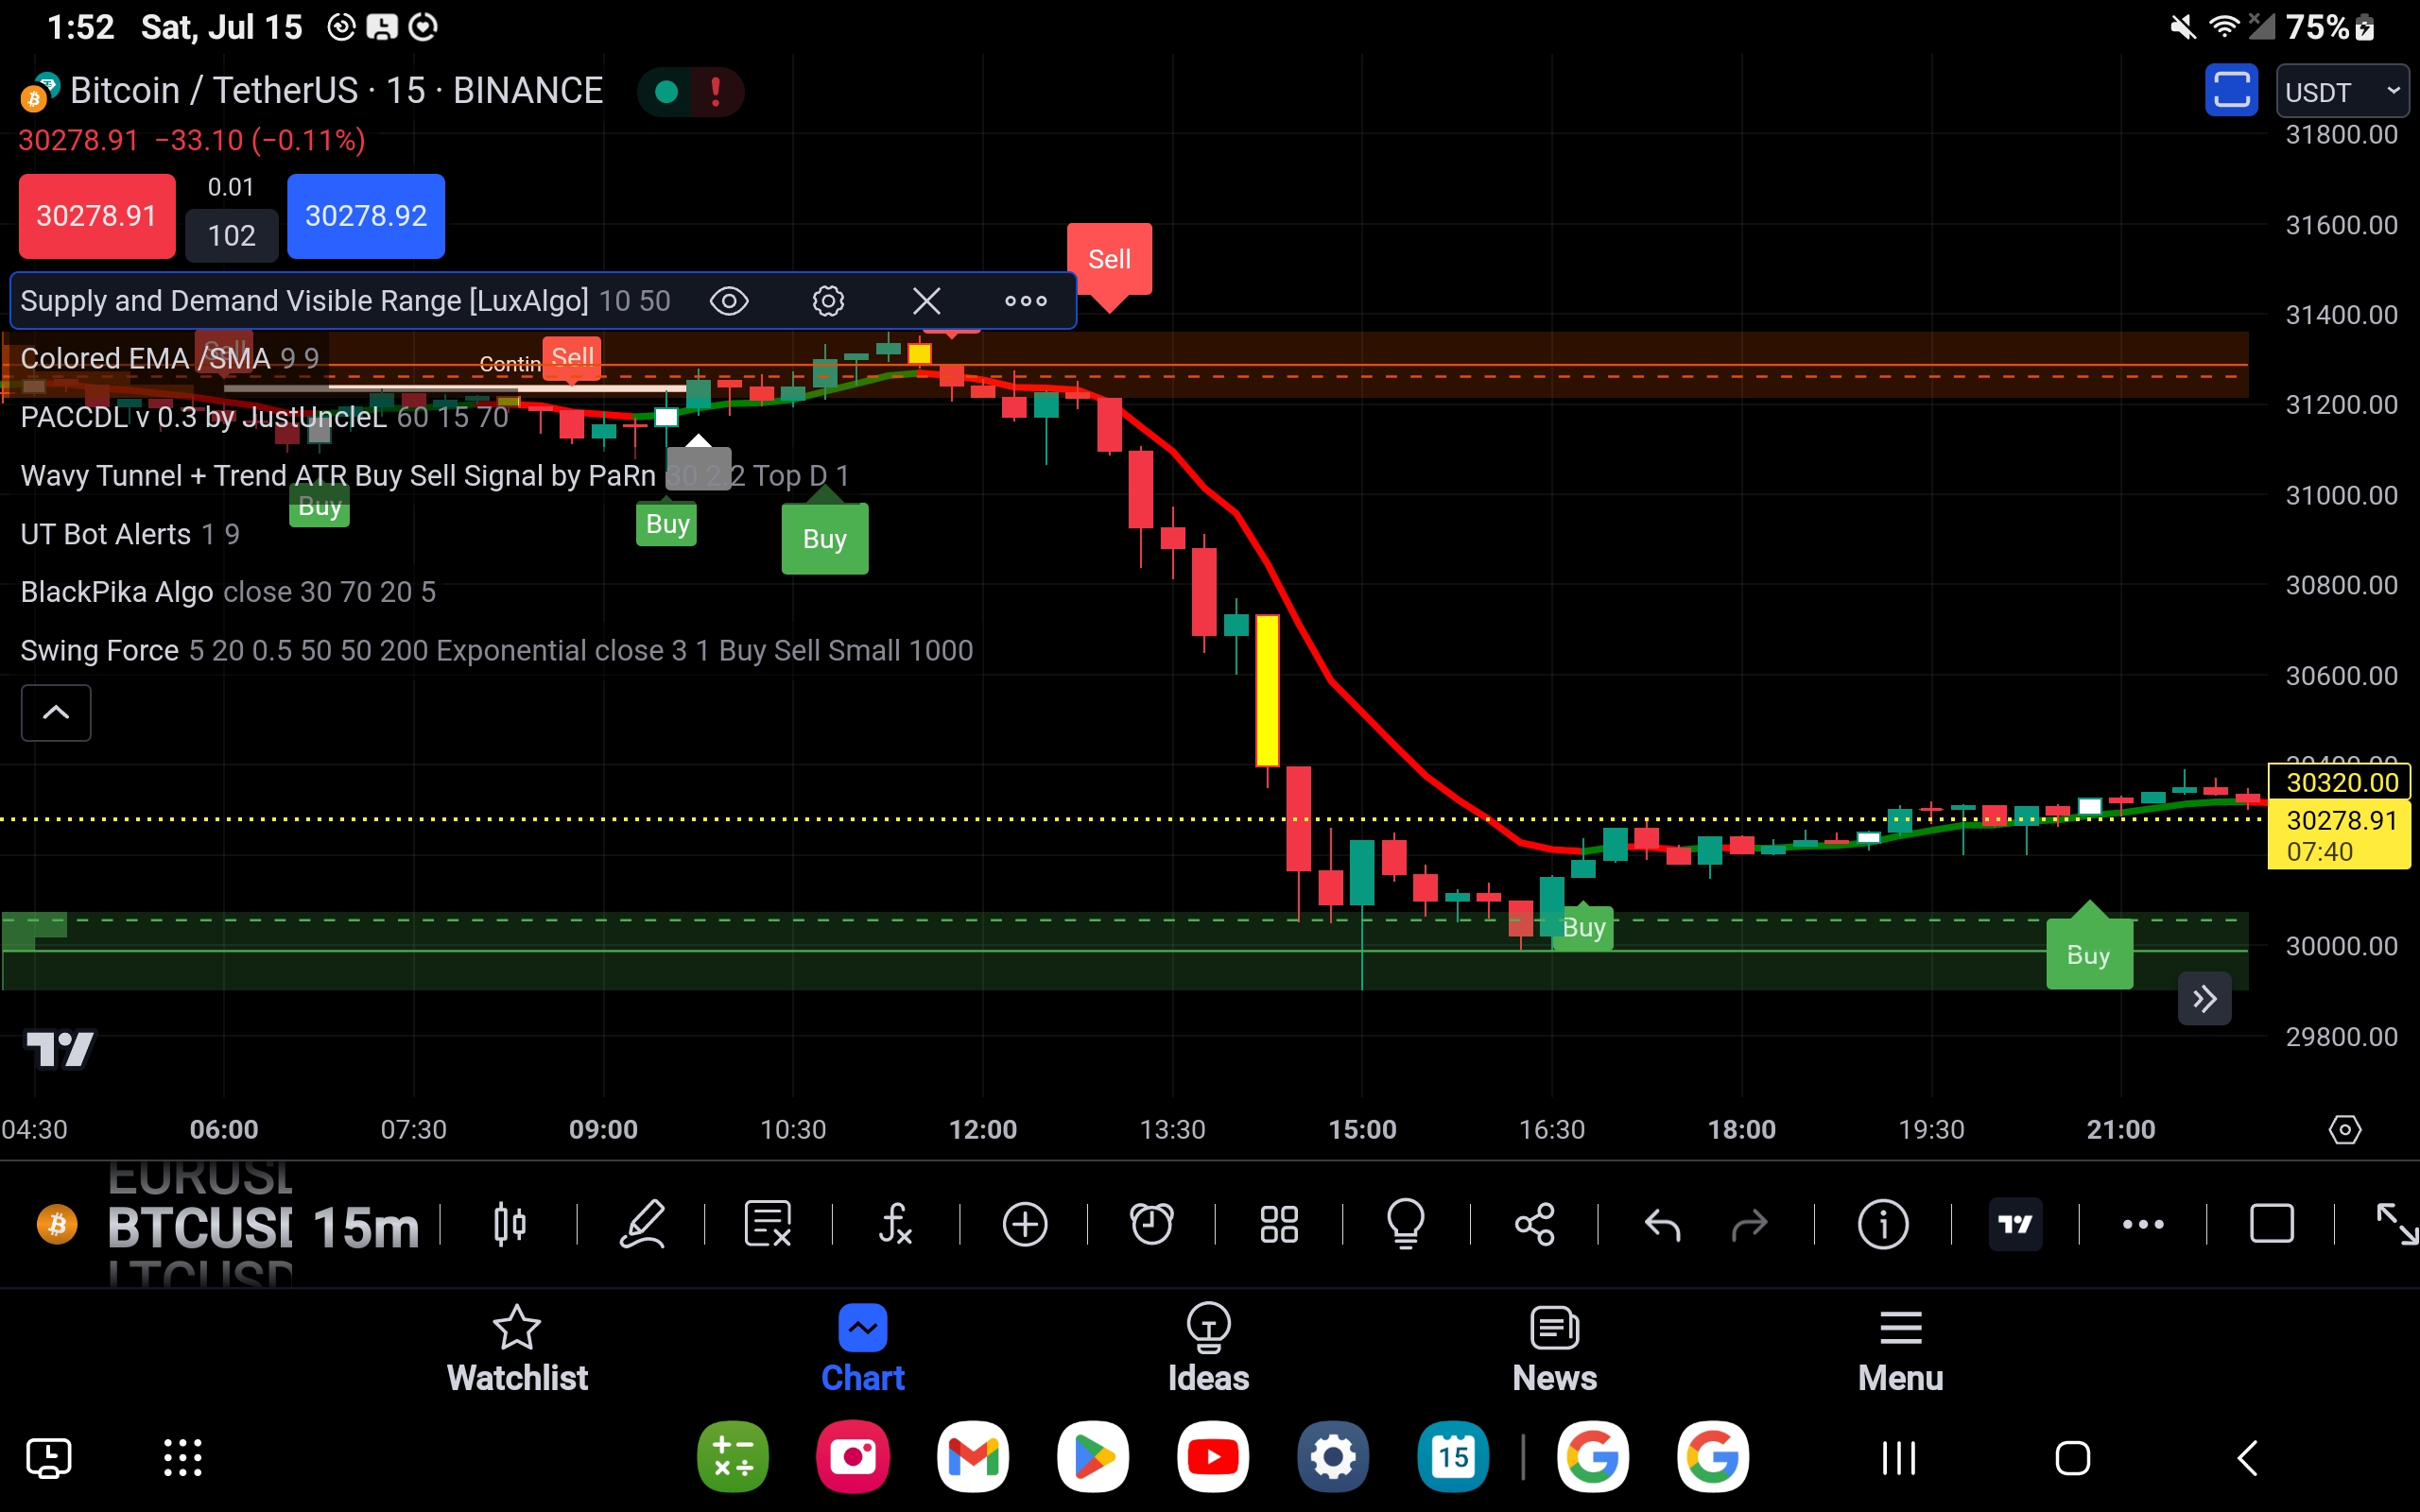This screenshot has width=2420, height=1512.
Task: Tap the order quantity 102 field
Action: pyautogui.click(x=231, y=236)
